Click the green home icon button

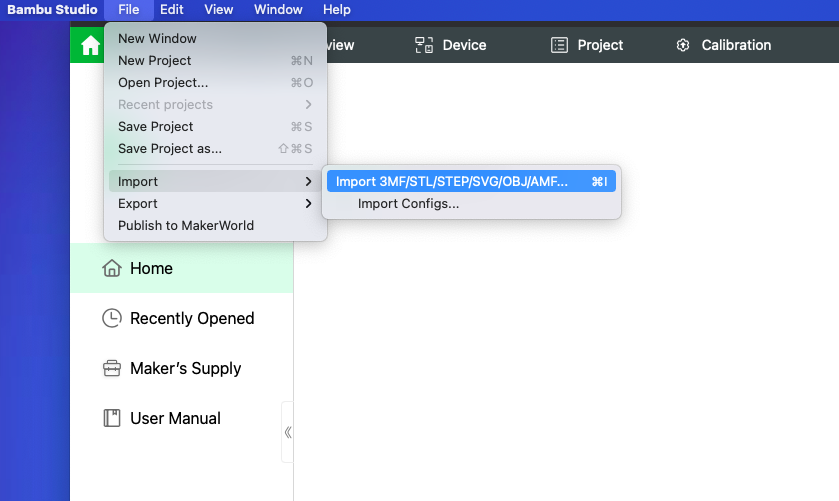point(88,45)
